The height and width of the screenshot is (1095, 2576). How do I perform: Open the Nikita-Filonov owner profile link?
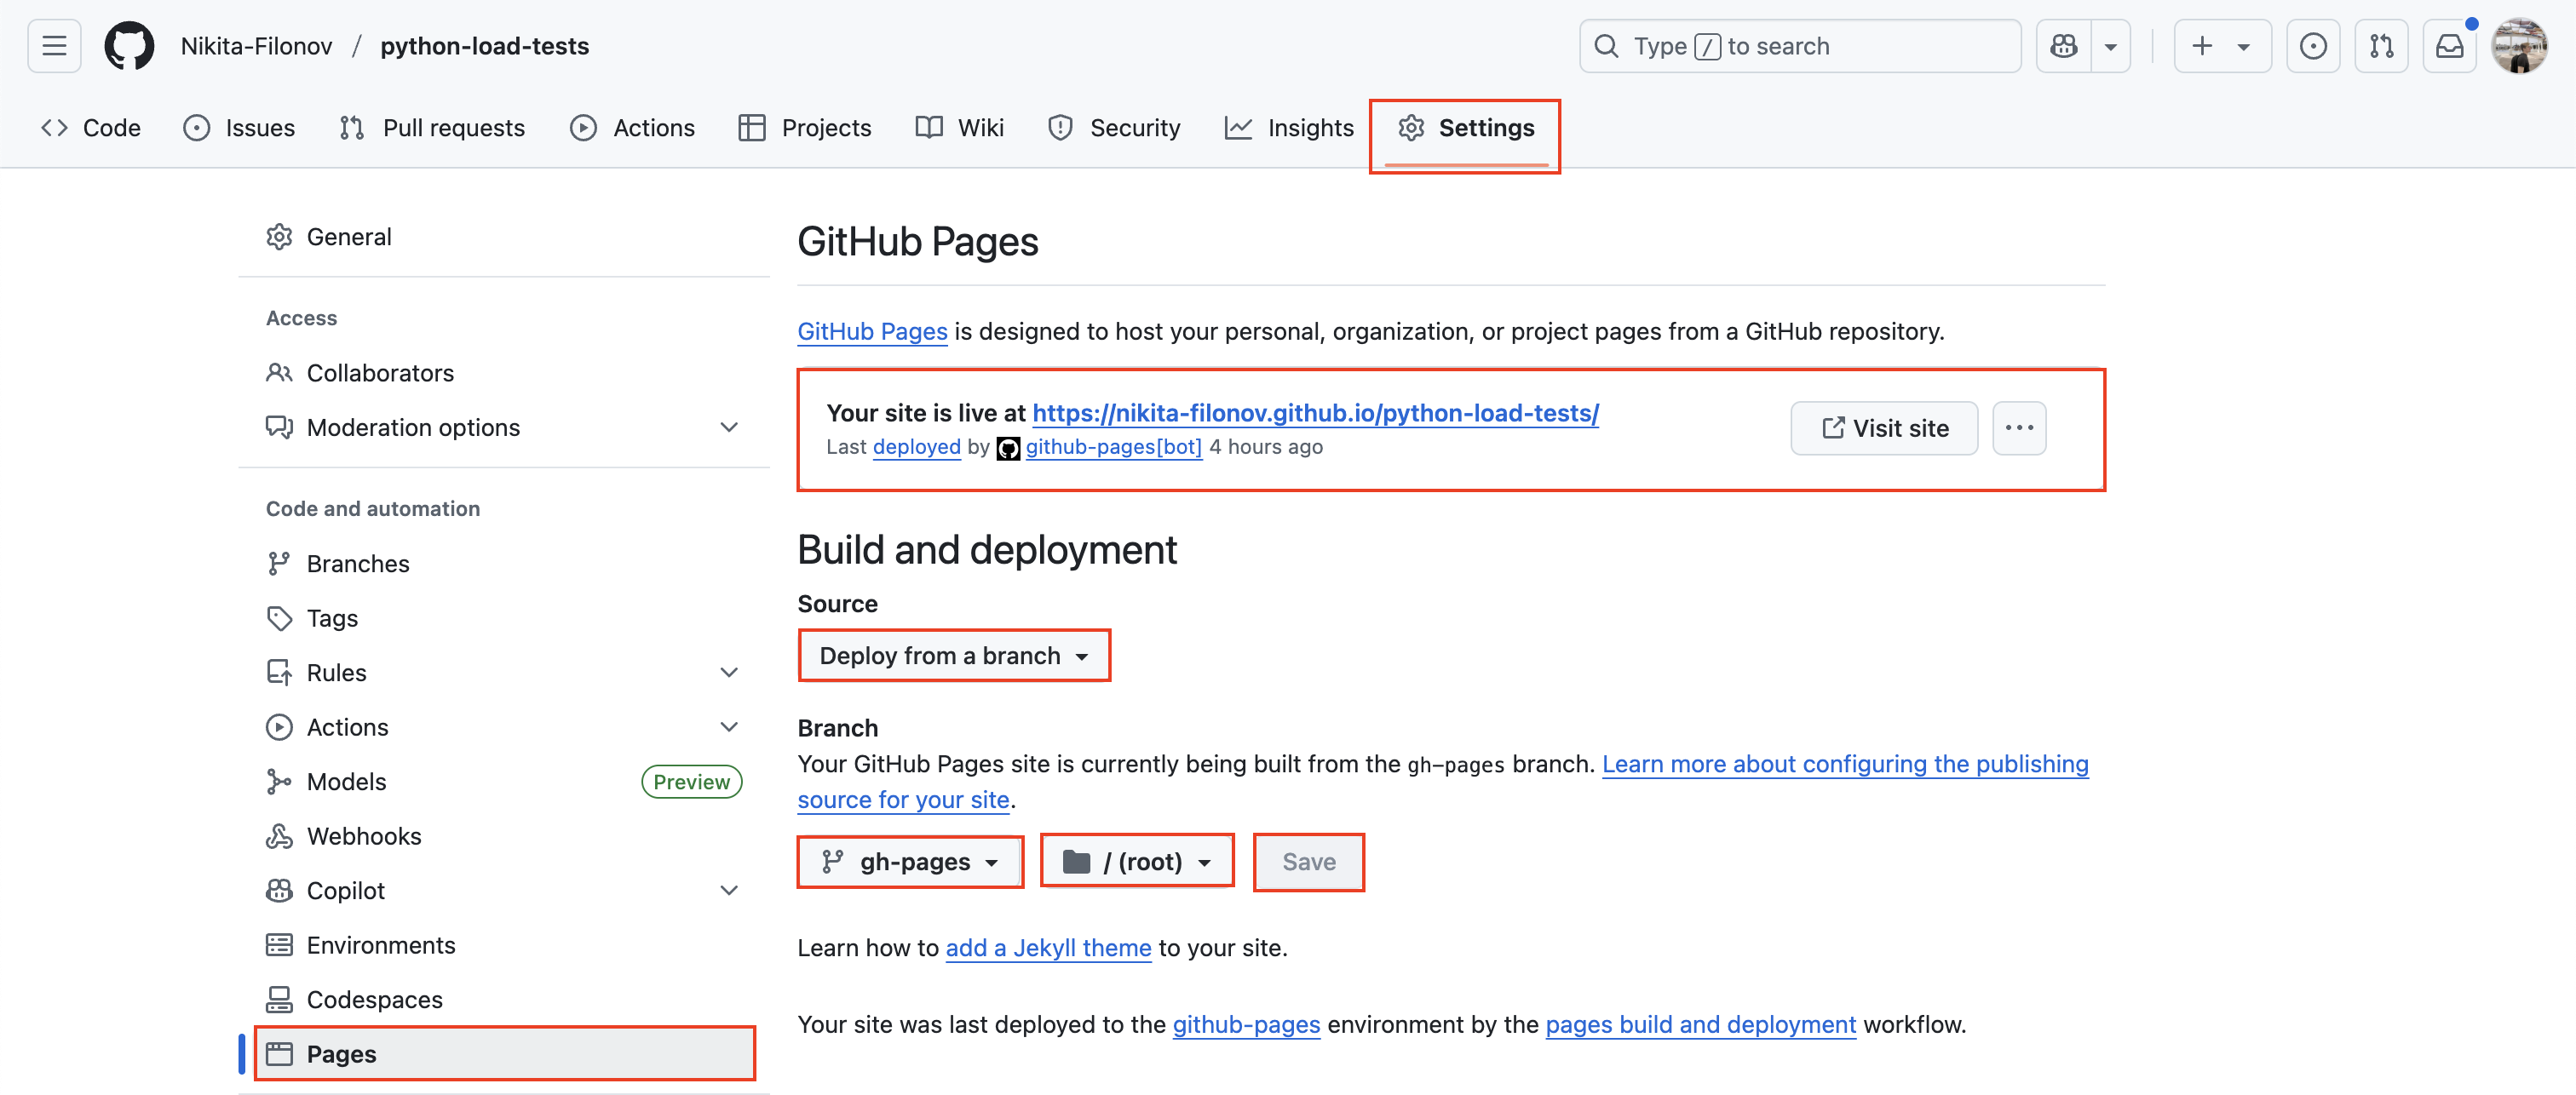click(256, 46)
